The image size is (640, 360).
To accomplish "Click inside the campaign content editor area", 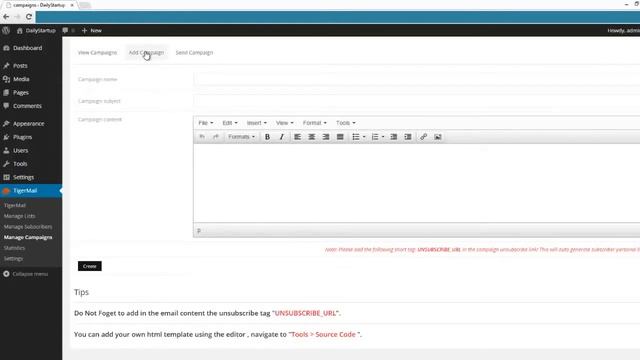I will pyautogui.click(x=417, y=183).
